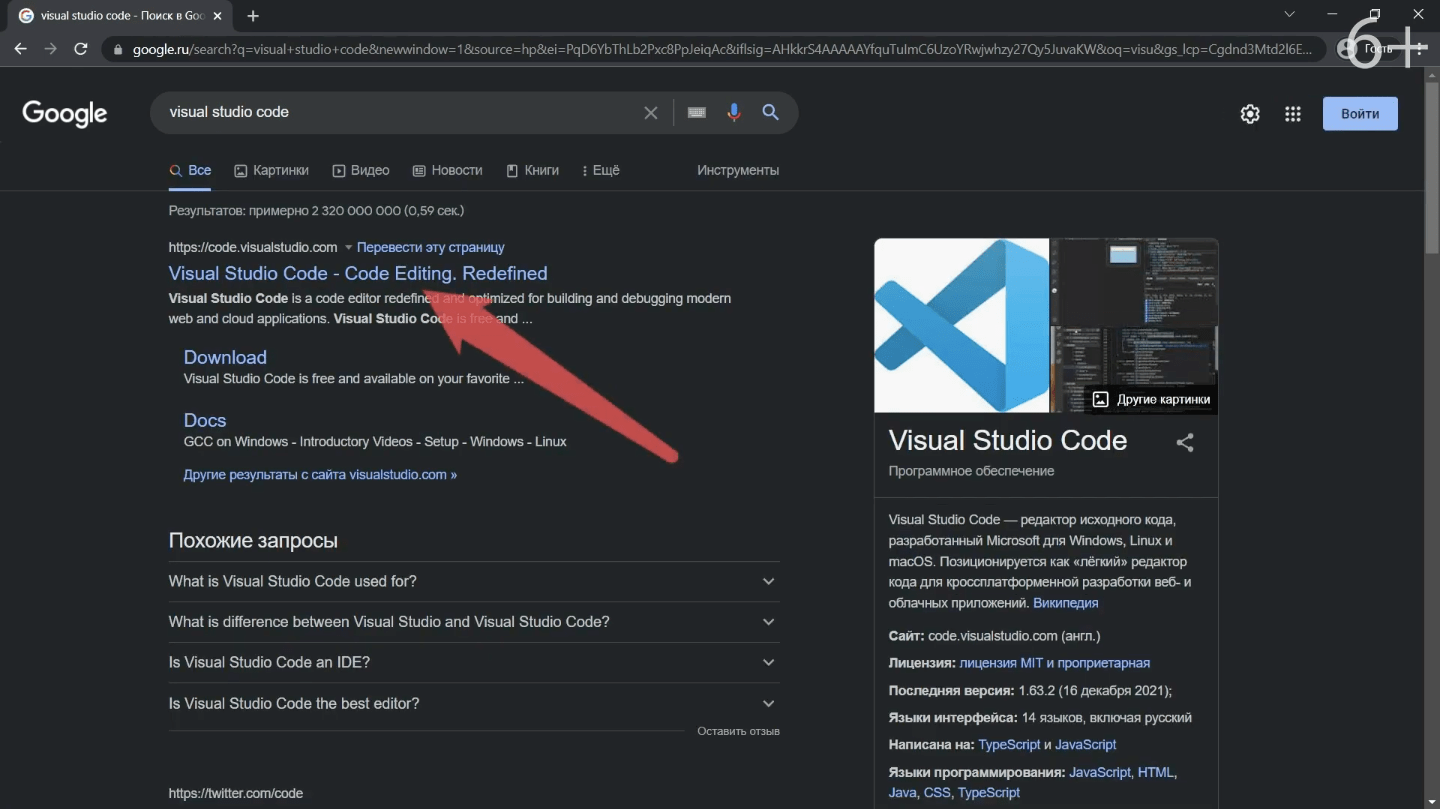Open the Ещё more menu
This screenshot has width=1440, height=809.
601,171
